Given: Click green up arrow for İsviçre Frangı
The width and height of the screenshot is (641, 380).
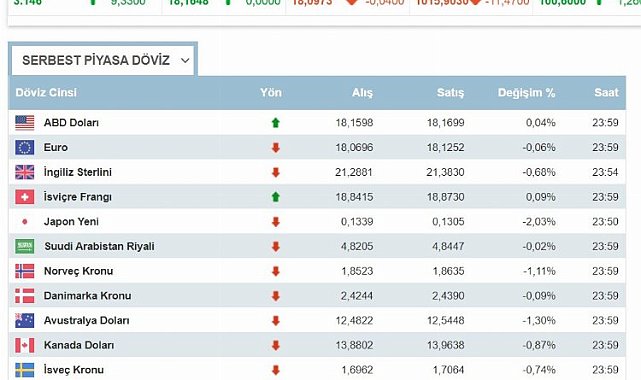Looking at the screenshot, I should pos(276,197).
